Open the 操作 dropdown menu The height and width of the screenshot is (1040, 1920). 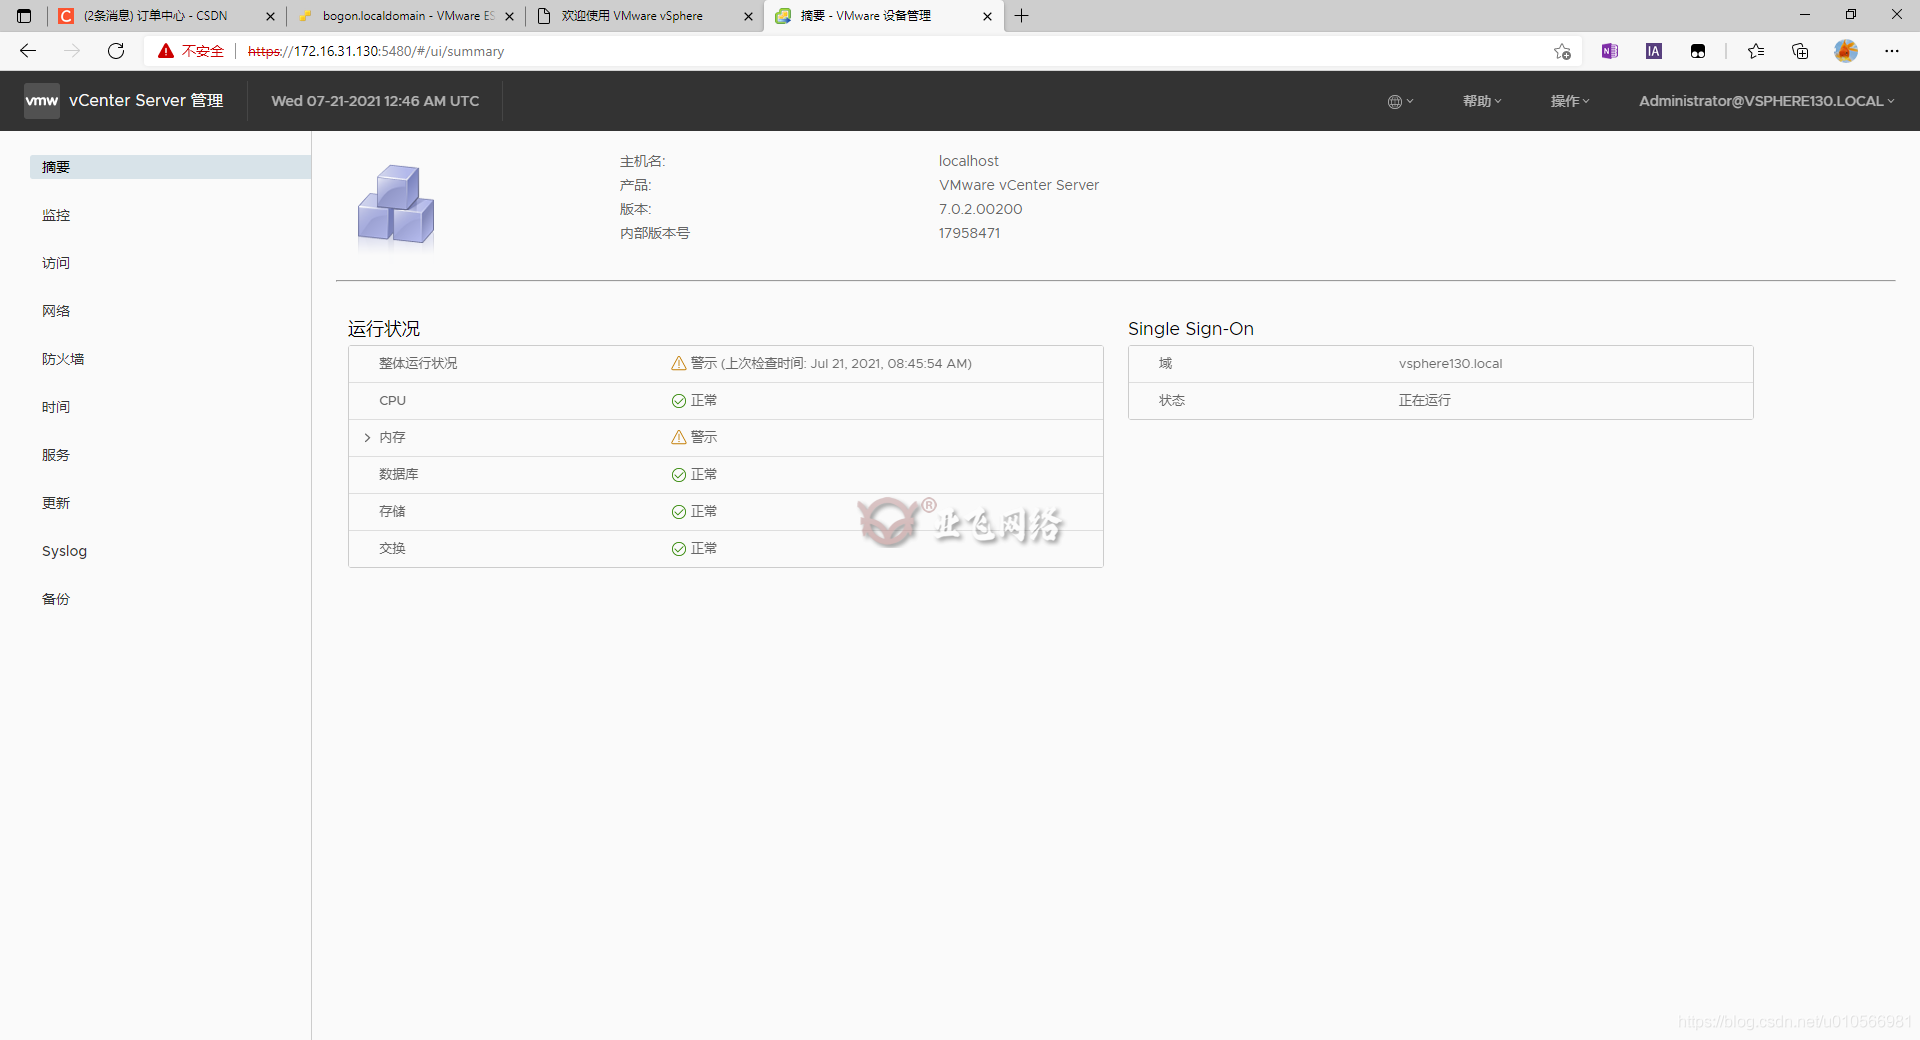pyautogui.click(x=1570, y=101)
